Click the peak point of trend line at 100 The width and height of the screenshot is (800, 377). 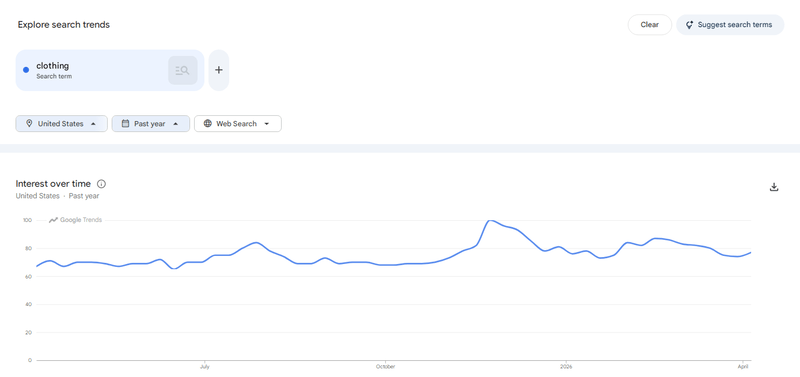(490, 220)
